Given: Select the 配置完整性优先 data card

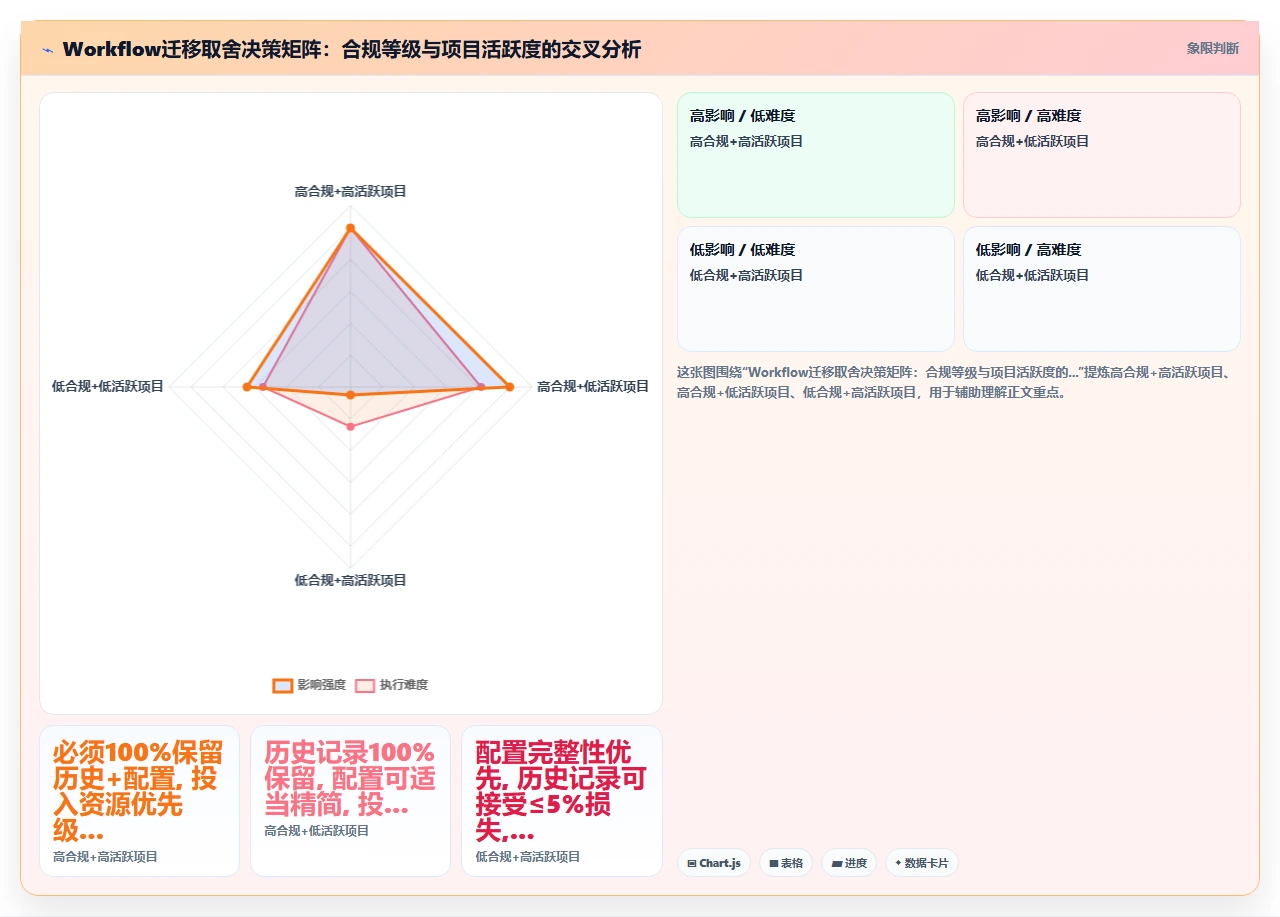Looking at the screenshot, I should [x=561, y=801].
